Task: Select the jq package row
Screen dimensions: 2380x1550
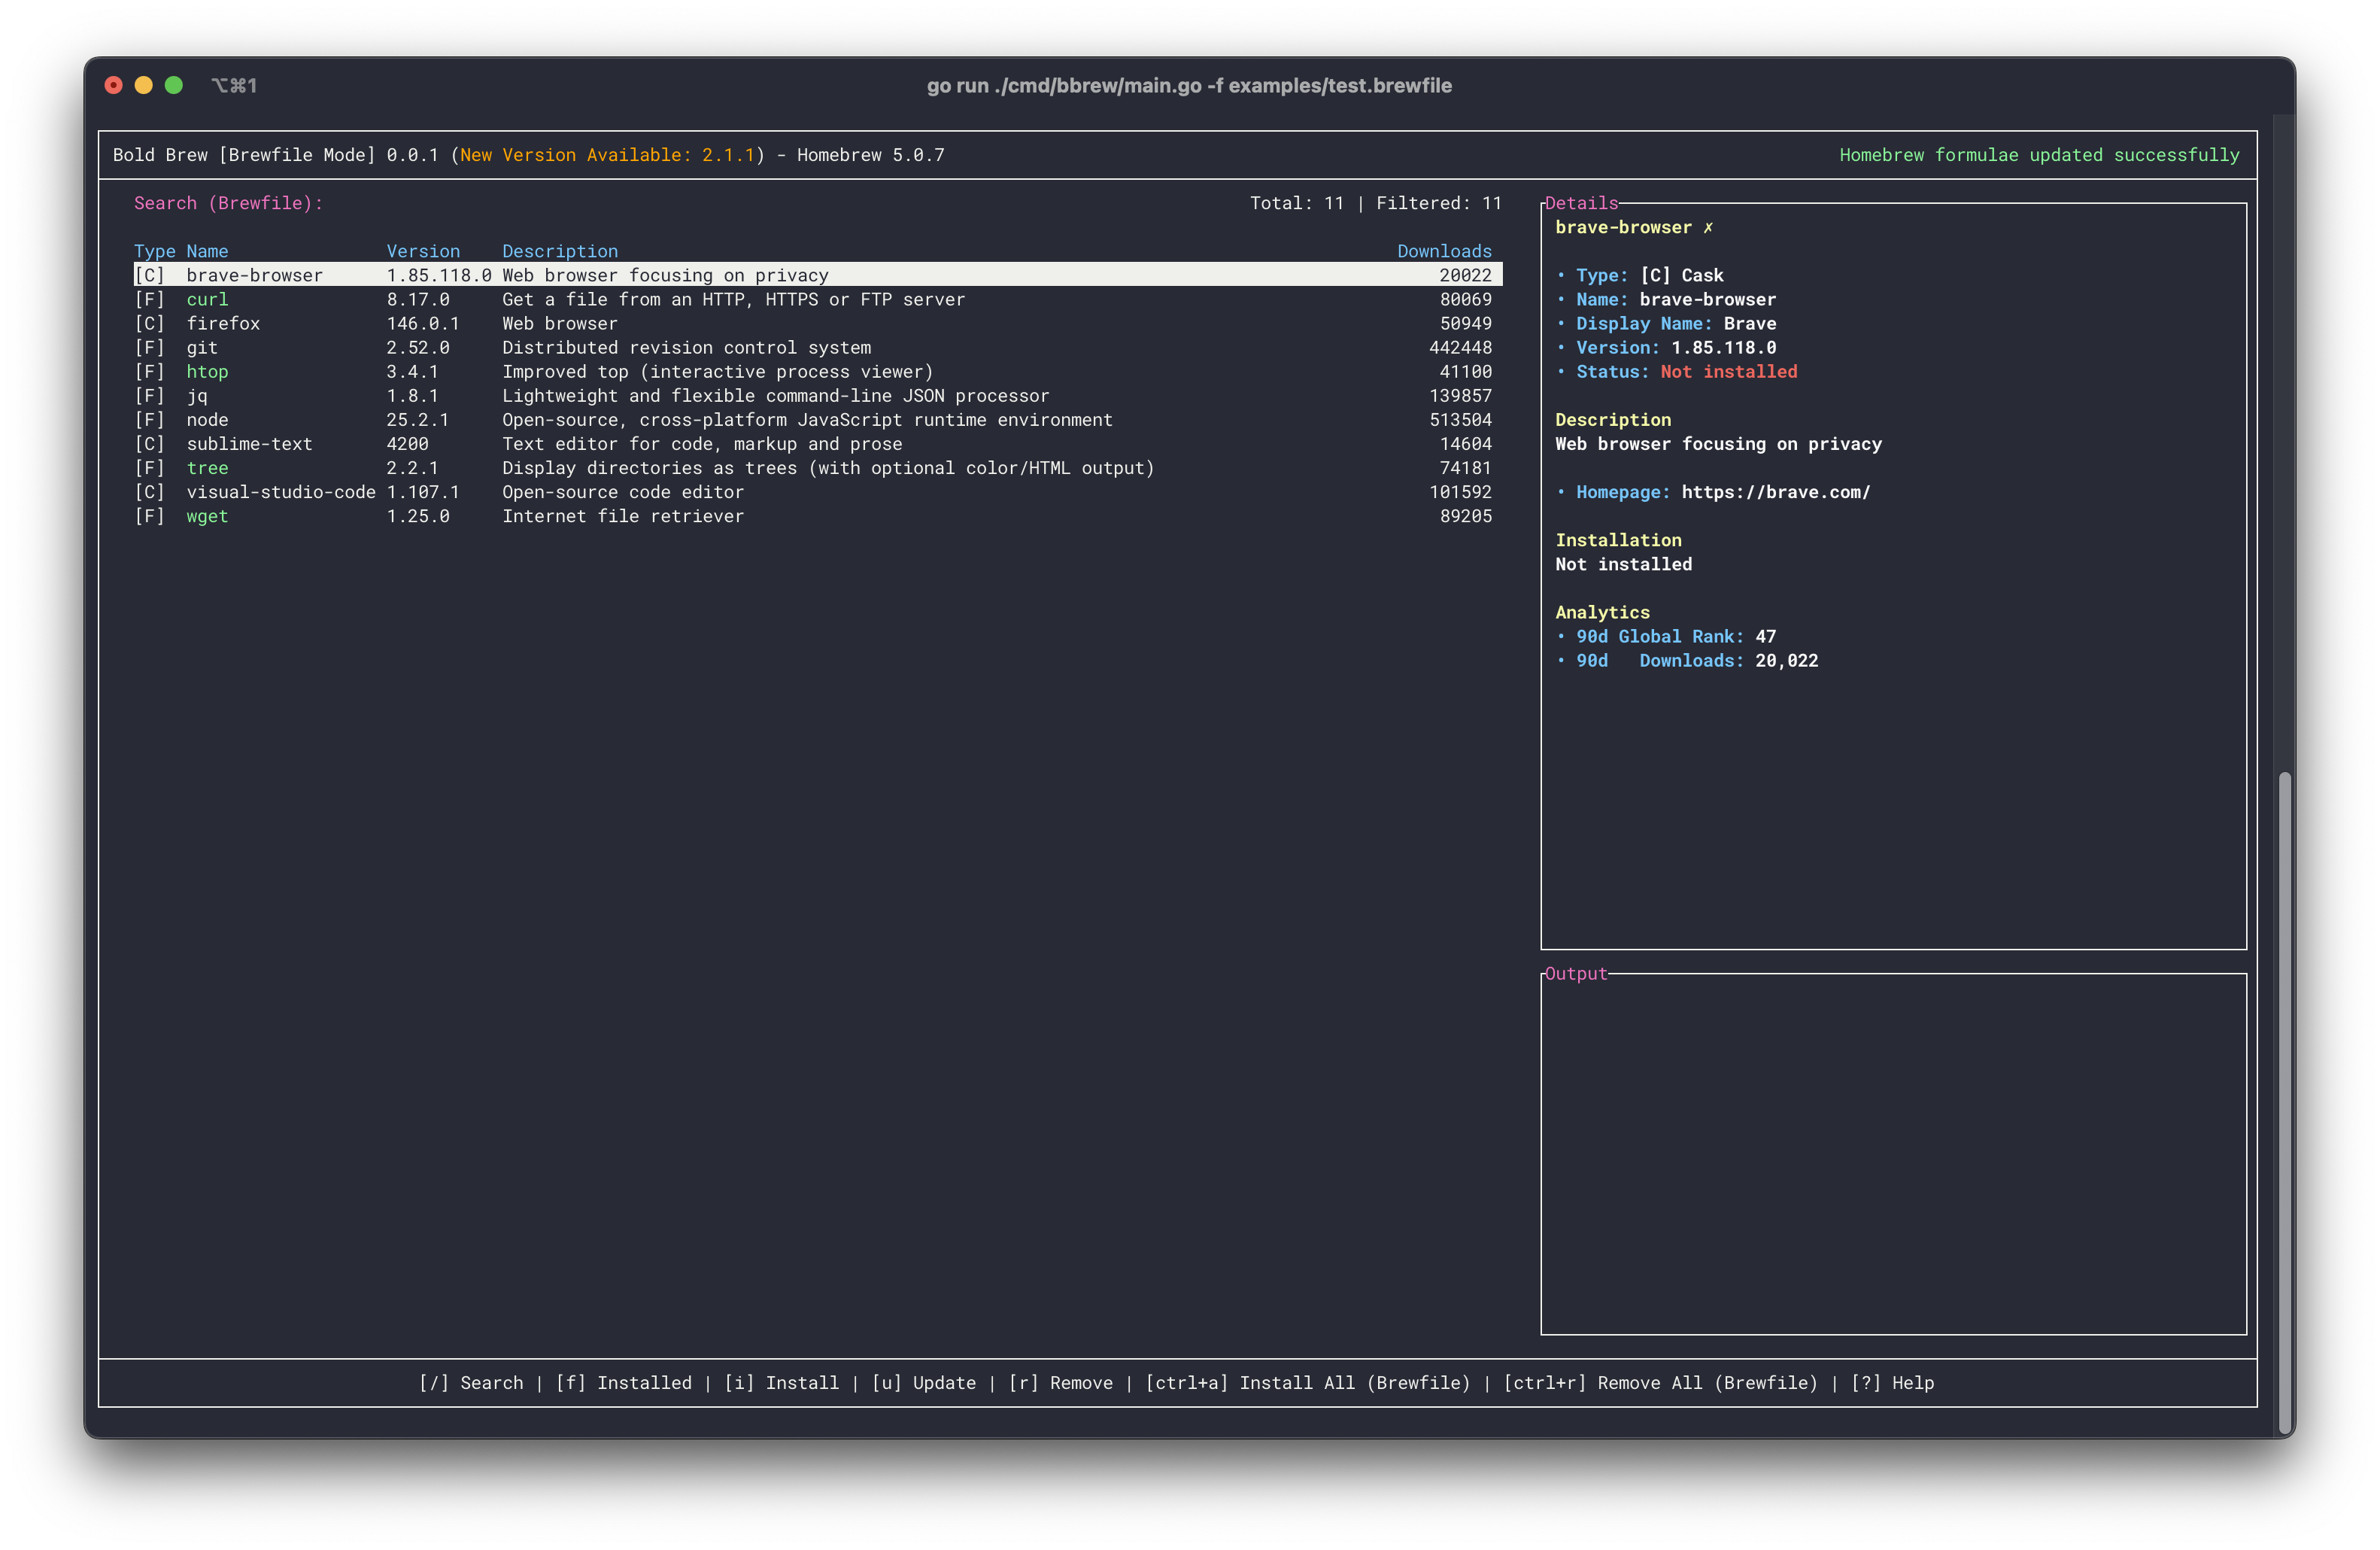Action: 197,395
